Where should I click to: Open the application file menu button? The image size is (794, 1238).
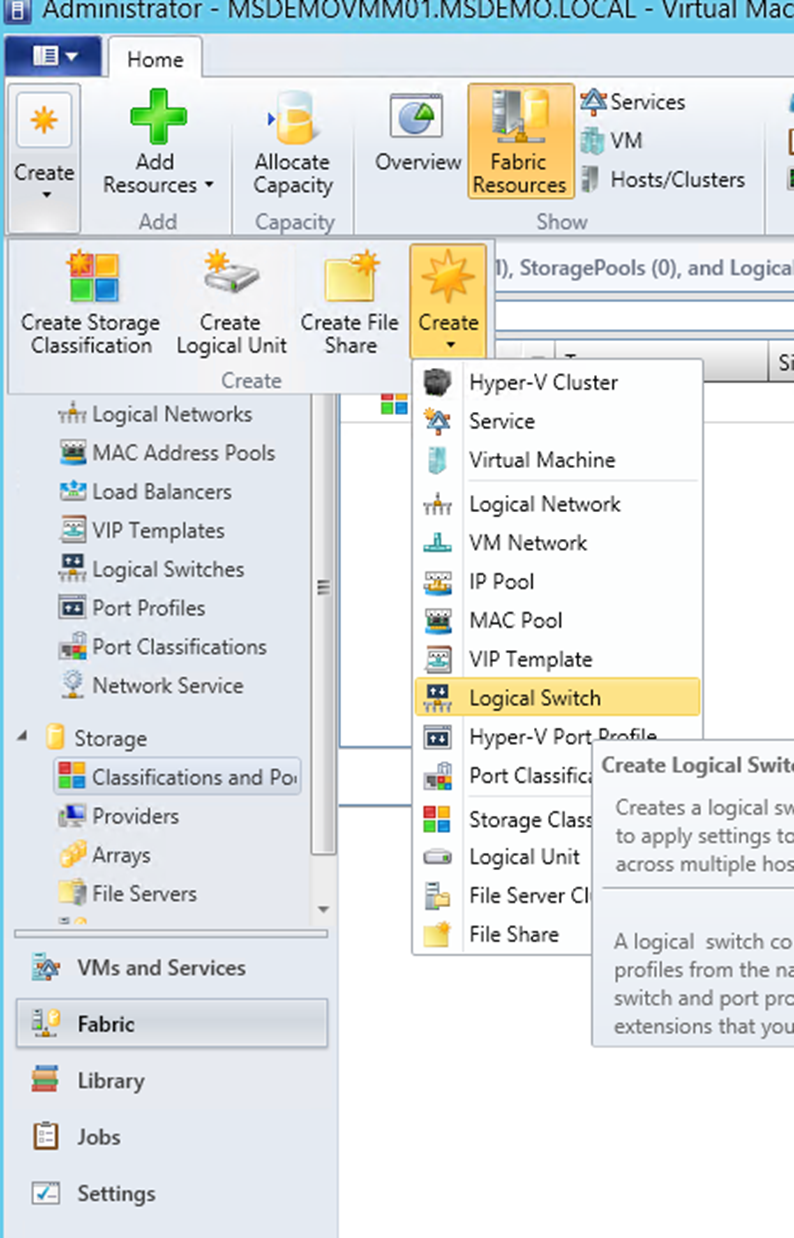point(53,57)
